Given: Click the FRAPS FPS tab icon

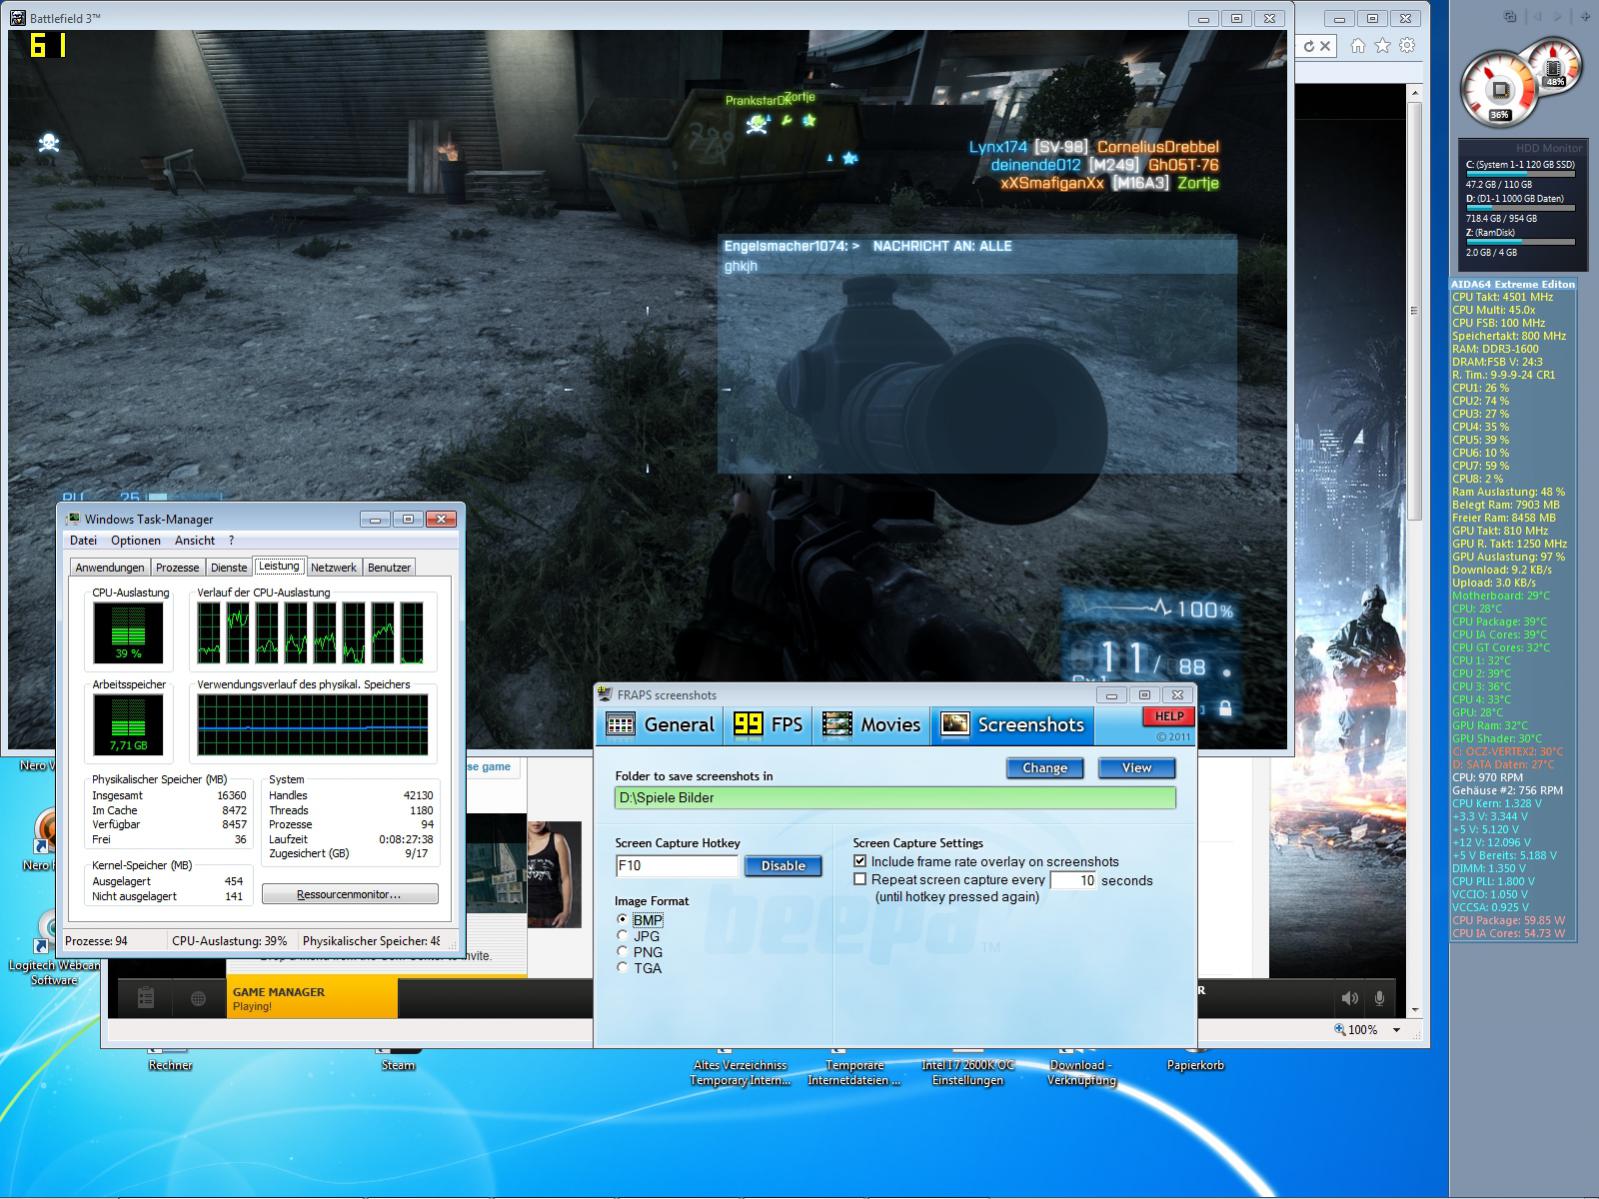Looking at the screenshot, I should (748, 725).
